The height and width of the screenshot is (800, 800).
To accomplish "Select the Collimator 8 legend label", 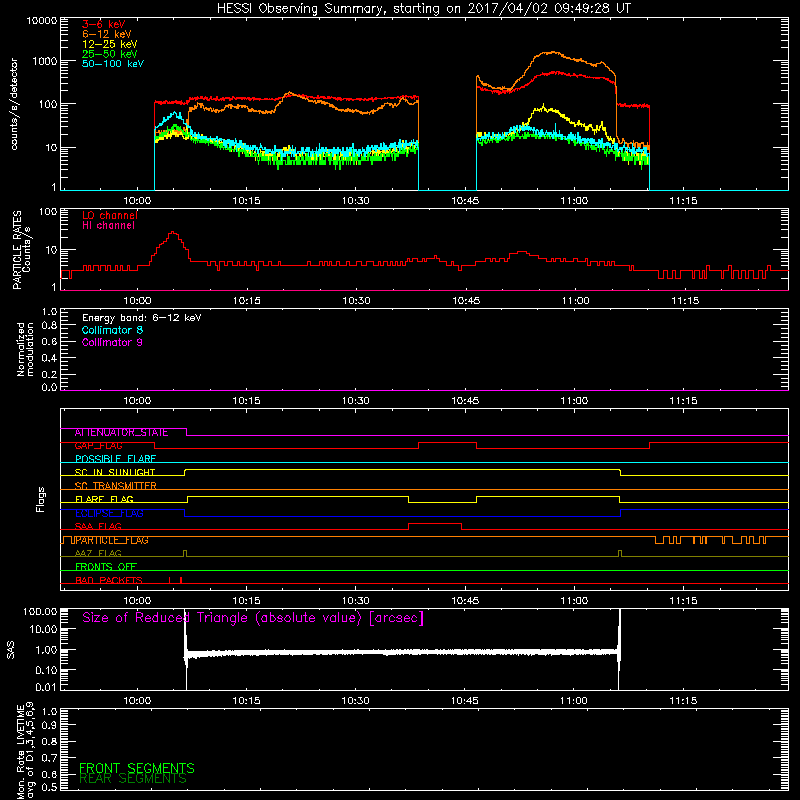I will pyautogui.click(x=112, y=330).
